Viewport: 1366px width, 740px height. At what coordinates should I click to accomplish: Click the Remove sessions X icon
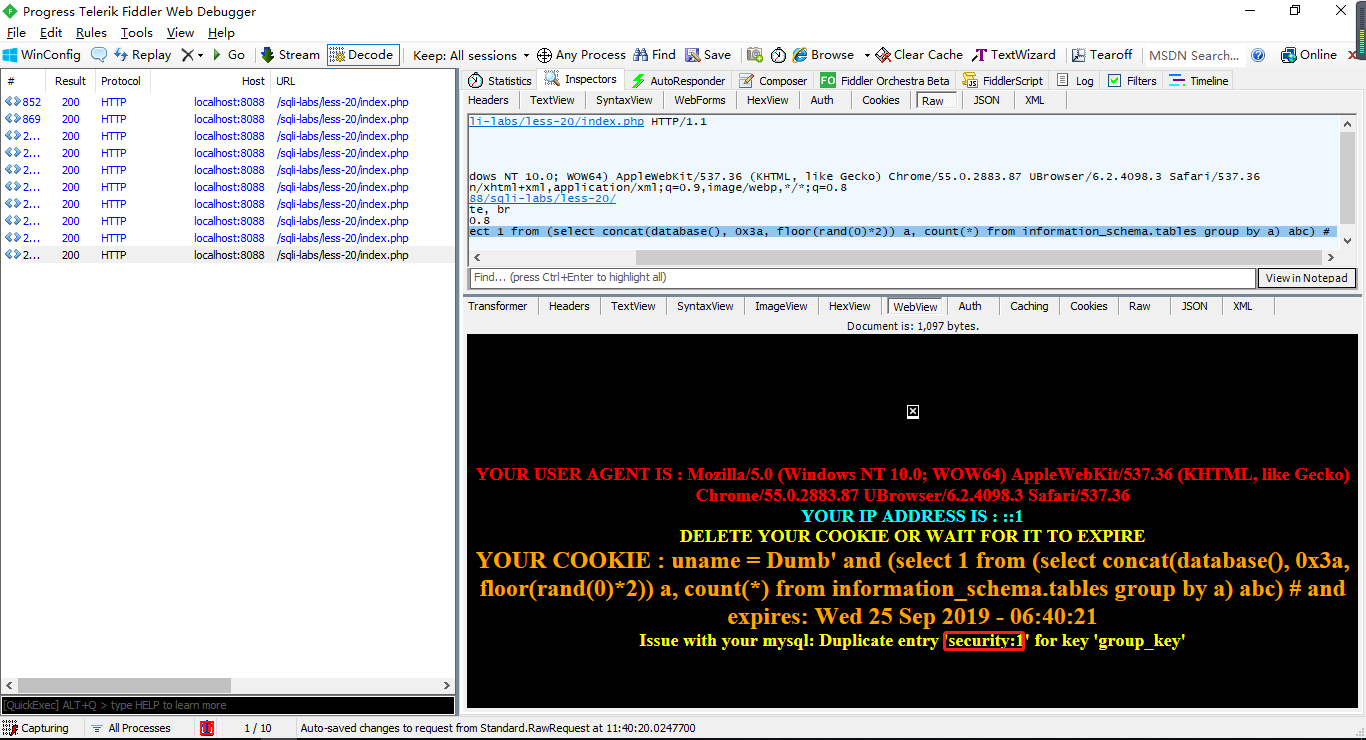pos(187,55)
